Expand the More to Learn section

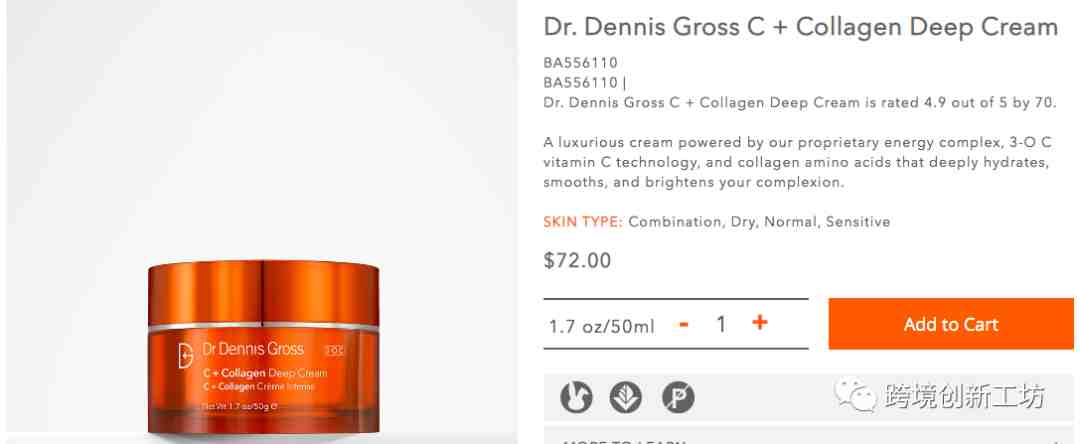808,436
